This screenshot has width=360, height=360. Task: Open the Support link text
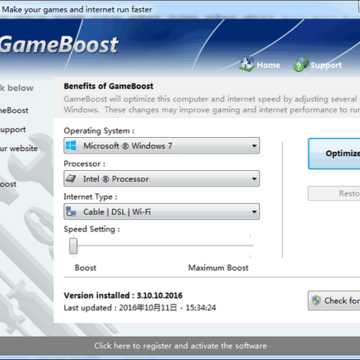coord(326,65)
